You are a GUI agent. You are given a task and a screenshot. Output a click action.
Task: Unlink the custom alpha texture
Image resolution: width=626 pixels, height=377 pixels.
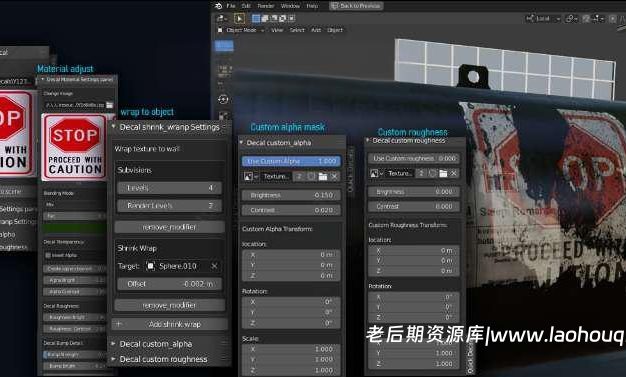click(334, 177)
